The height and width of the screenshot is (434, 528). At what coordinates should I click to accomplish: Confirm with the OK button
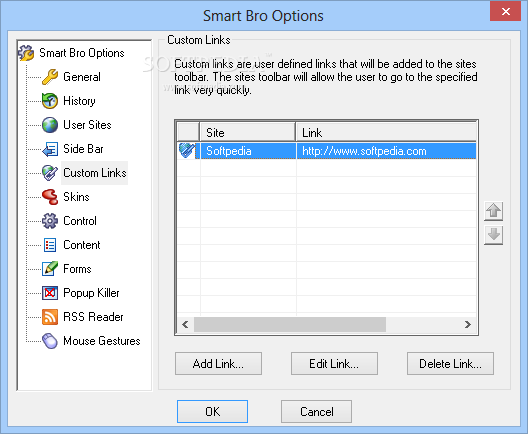pos(212,411)
